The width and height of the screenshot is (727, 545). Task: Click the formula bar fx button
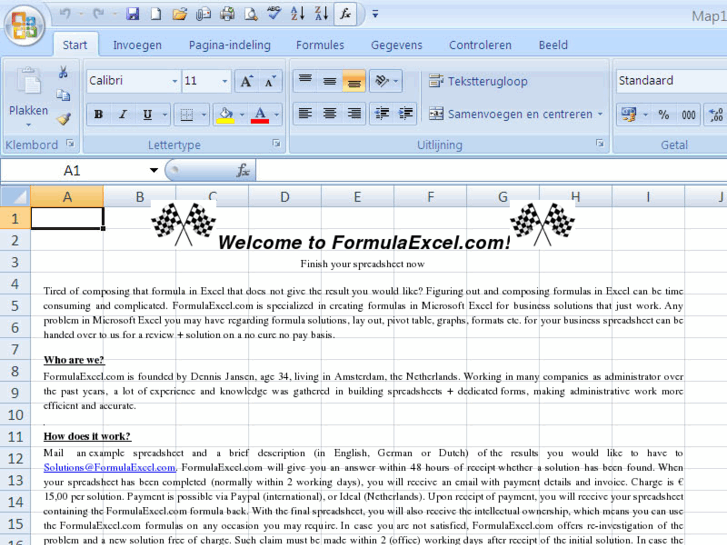pyautogui.click(x=243, y=170)
